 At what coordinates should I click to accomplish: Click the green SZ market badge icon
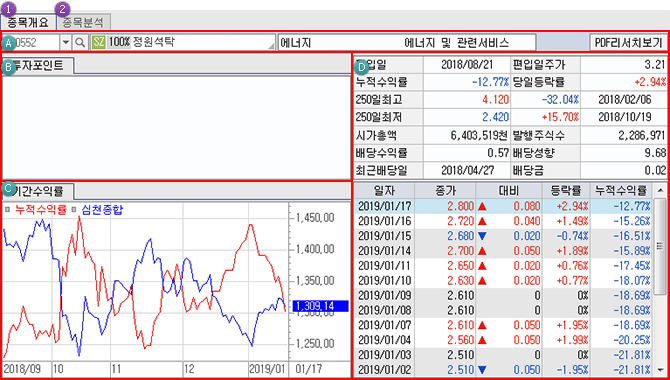98,43
